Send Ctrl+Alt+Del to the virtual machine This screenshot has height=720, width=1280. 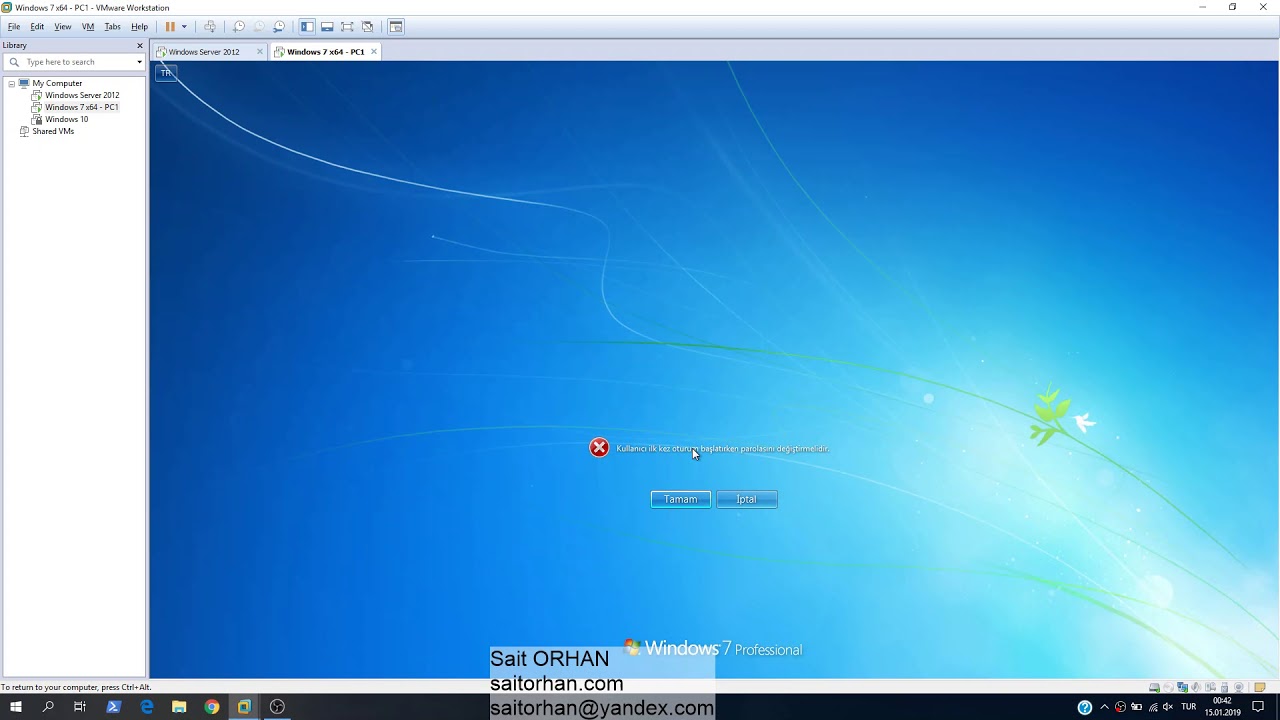tap(209, 27)
